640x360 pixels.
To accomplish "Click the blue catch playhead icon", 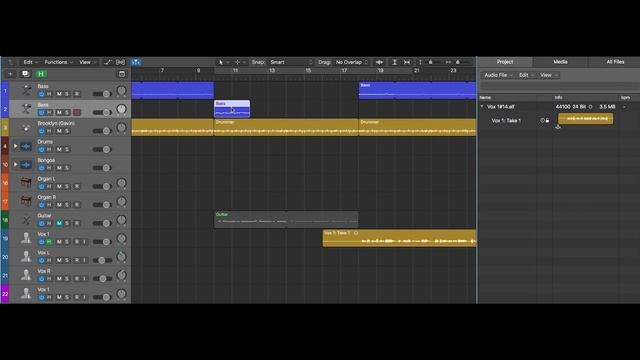I will (136, 62).
